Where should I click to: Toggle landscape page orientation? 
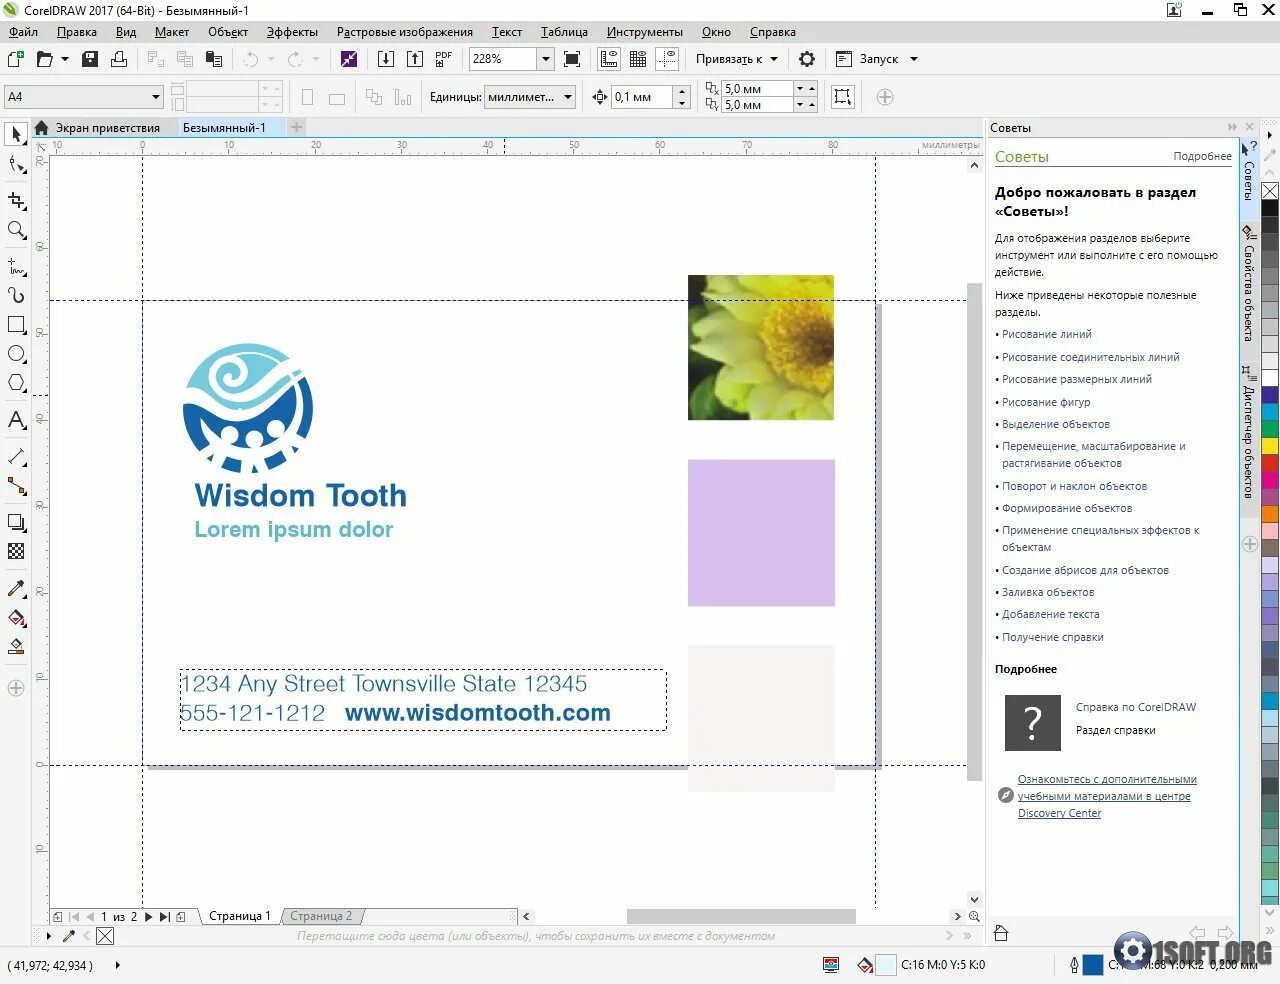click(337, 98)
